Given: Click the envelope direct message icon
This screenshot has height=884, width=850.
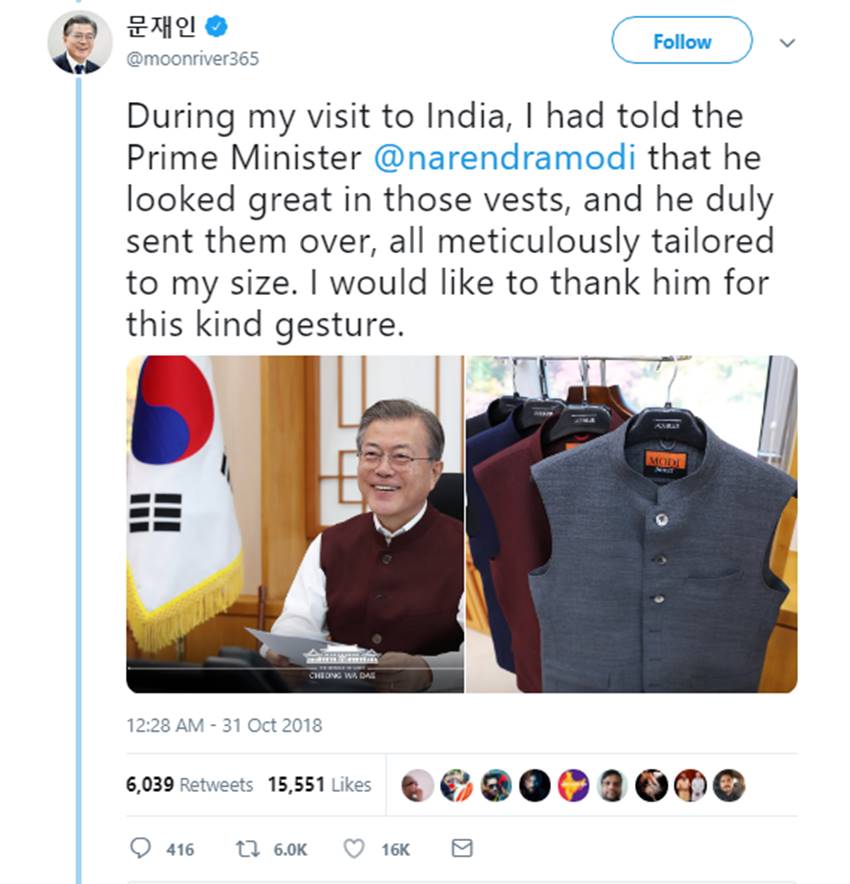Looking at the screenshot, I should [461, 848].
